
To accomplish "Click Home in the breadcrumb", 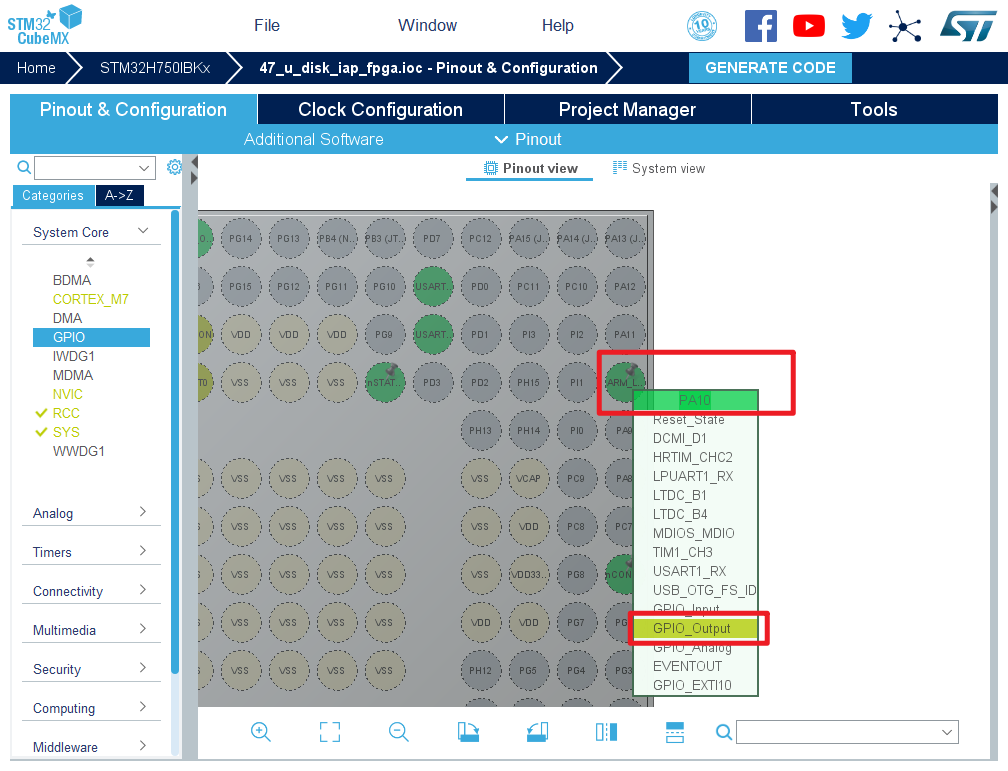I will pos(36,68).
